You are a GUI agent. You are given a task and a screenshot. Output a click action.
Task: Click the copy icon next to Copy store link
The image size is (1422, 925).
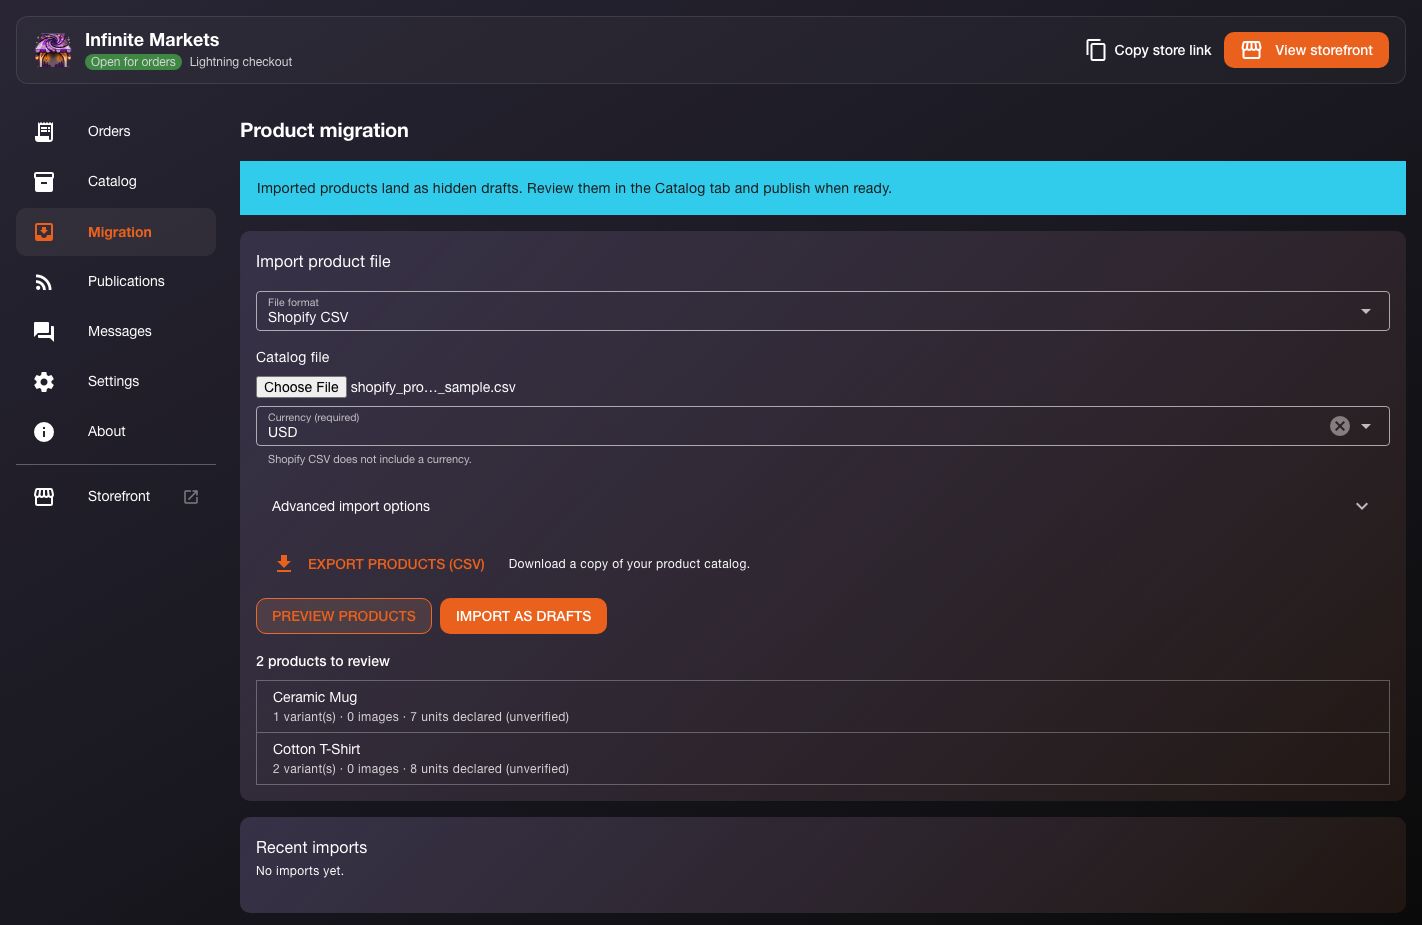click(1096, 50)
